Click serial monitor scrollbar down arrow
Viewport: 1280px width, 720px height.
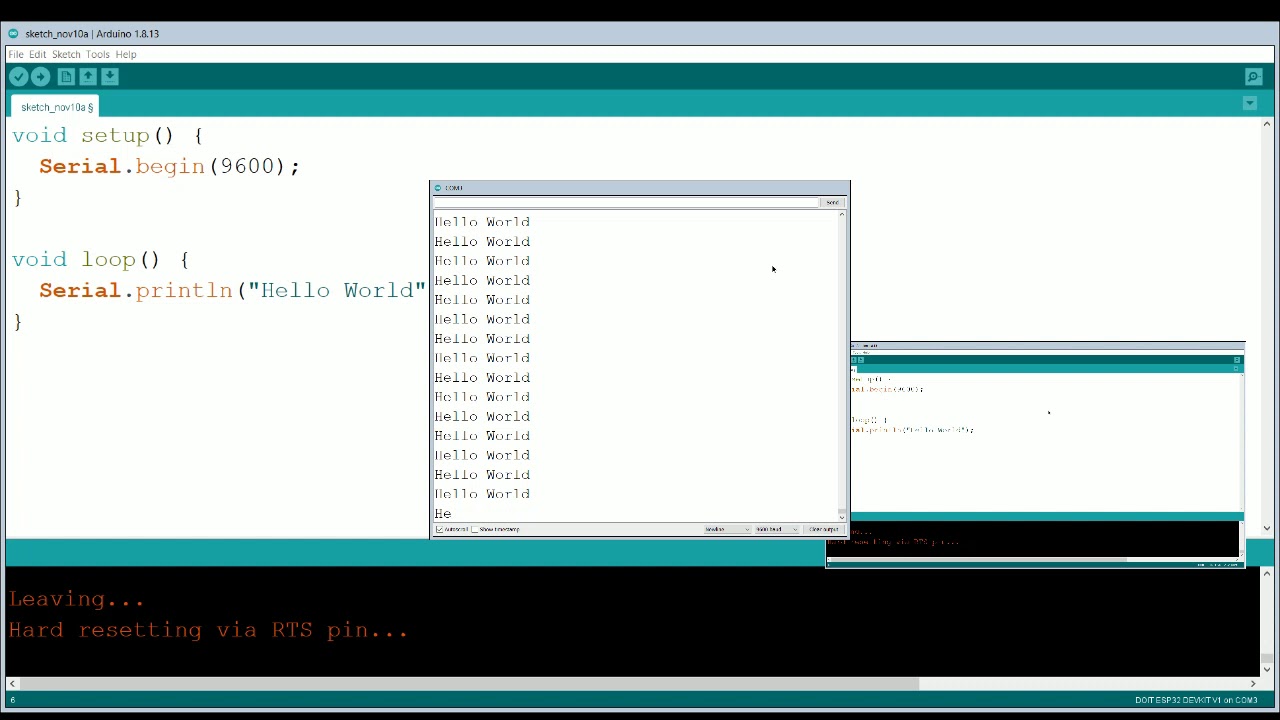click(842, 517)
